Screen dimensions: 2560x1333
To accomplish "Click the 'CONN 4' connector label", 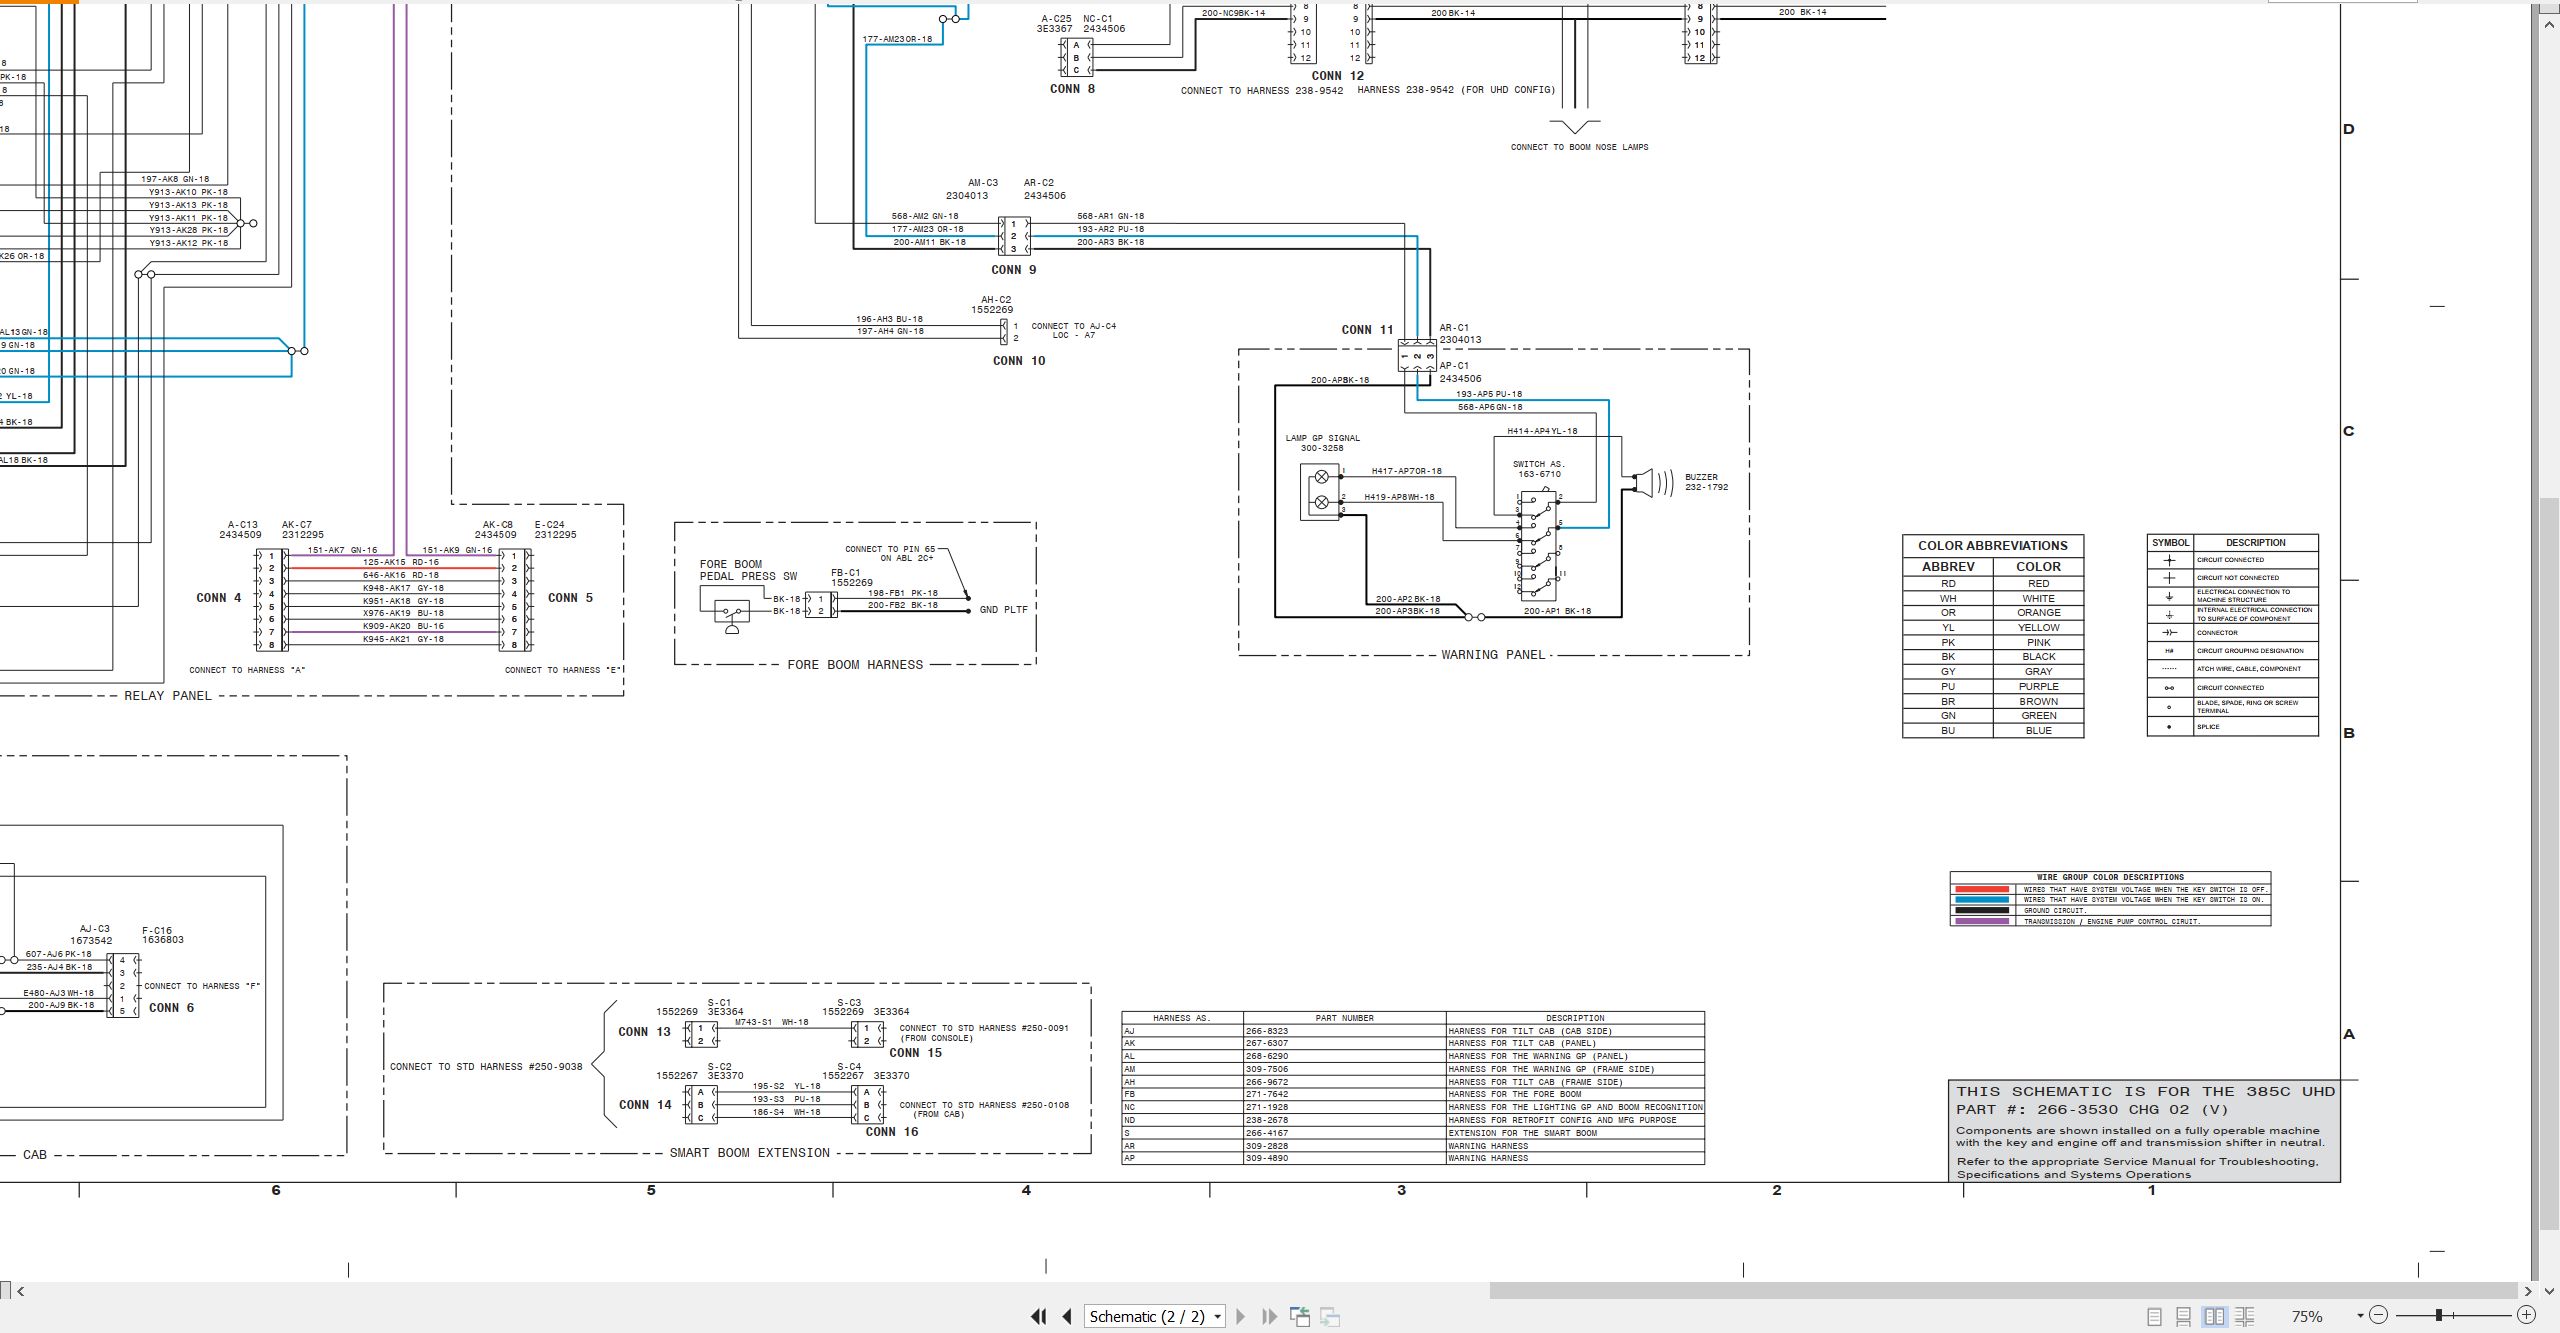I will tap(219, 598).
